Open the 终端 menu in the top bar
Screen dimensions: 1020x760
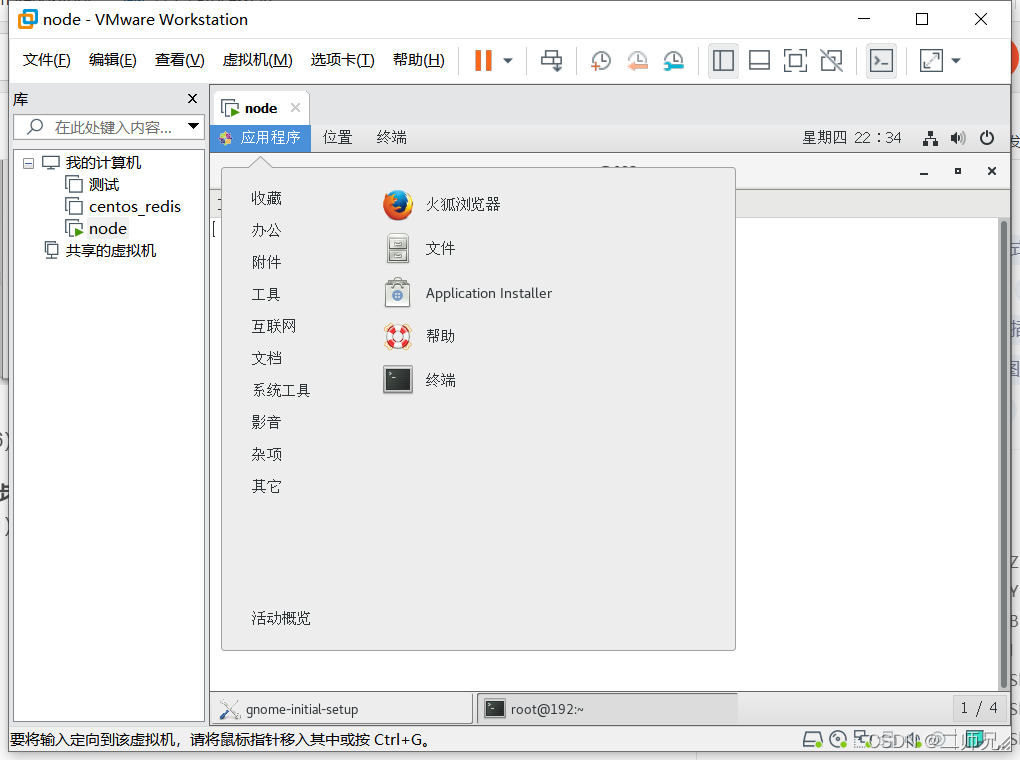pos(392,138)
